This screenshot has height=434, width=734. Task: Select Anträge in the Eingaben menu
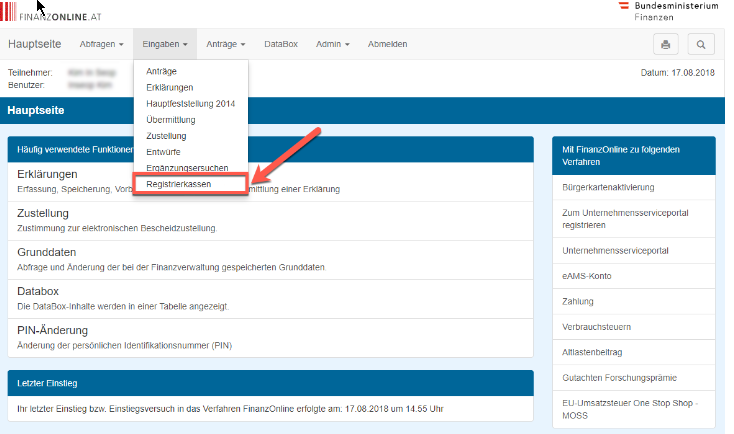[x=161, y=71]
